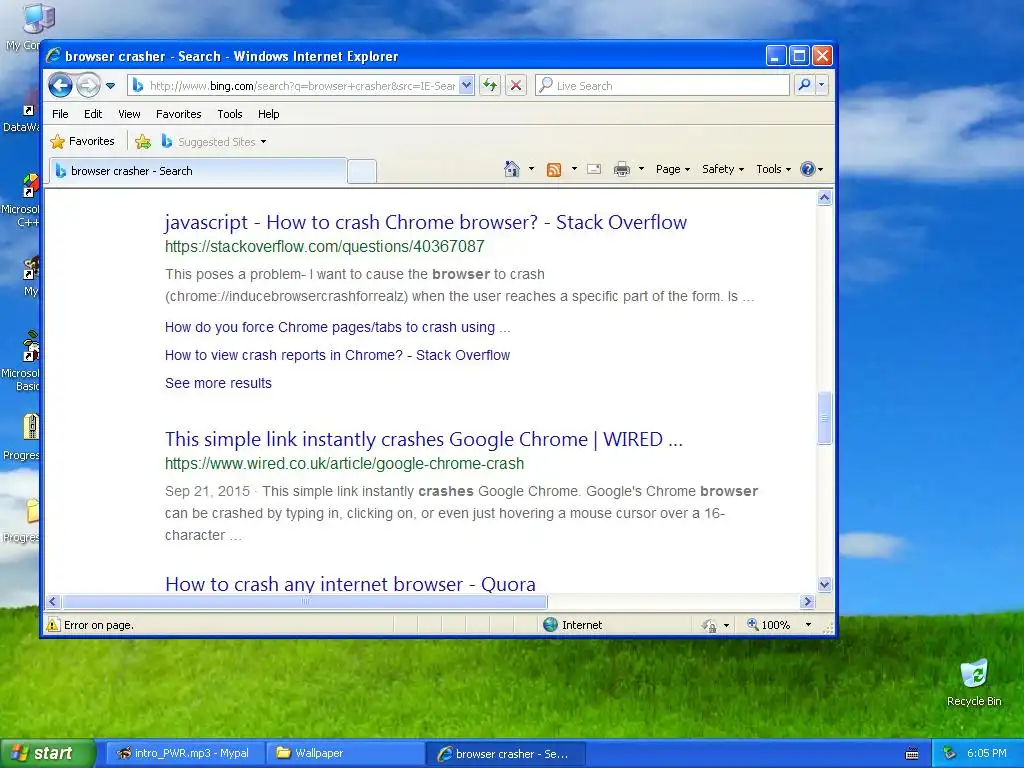Click the keyboard icon in the taskbar
Screen dimensions: 1024x768
tap(912, 754)
